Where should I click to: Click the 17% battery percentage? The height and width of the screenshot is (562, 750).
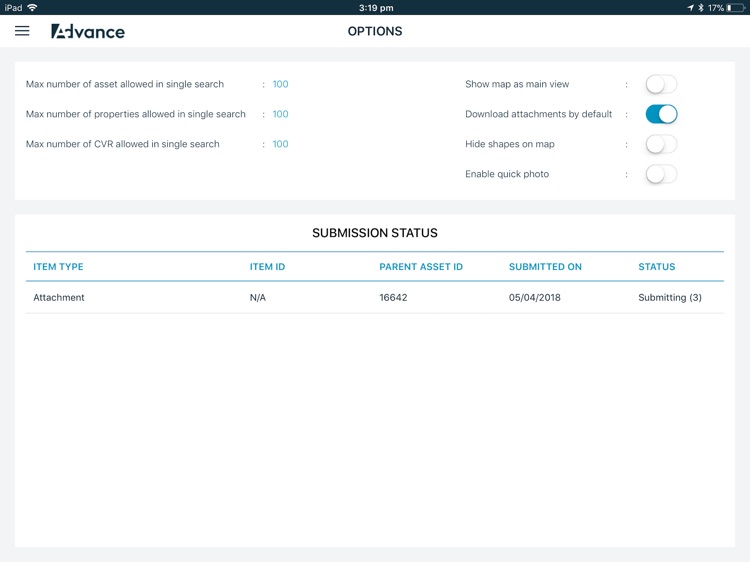click(x=716, y=8)
